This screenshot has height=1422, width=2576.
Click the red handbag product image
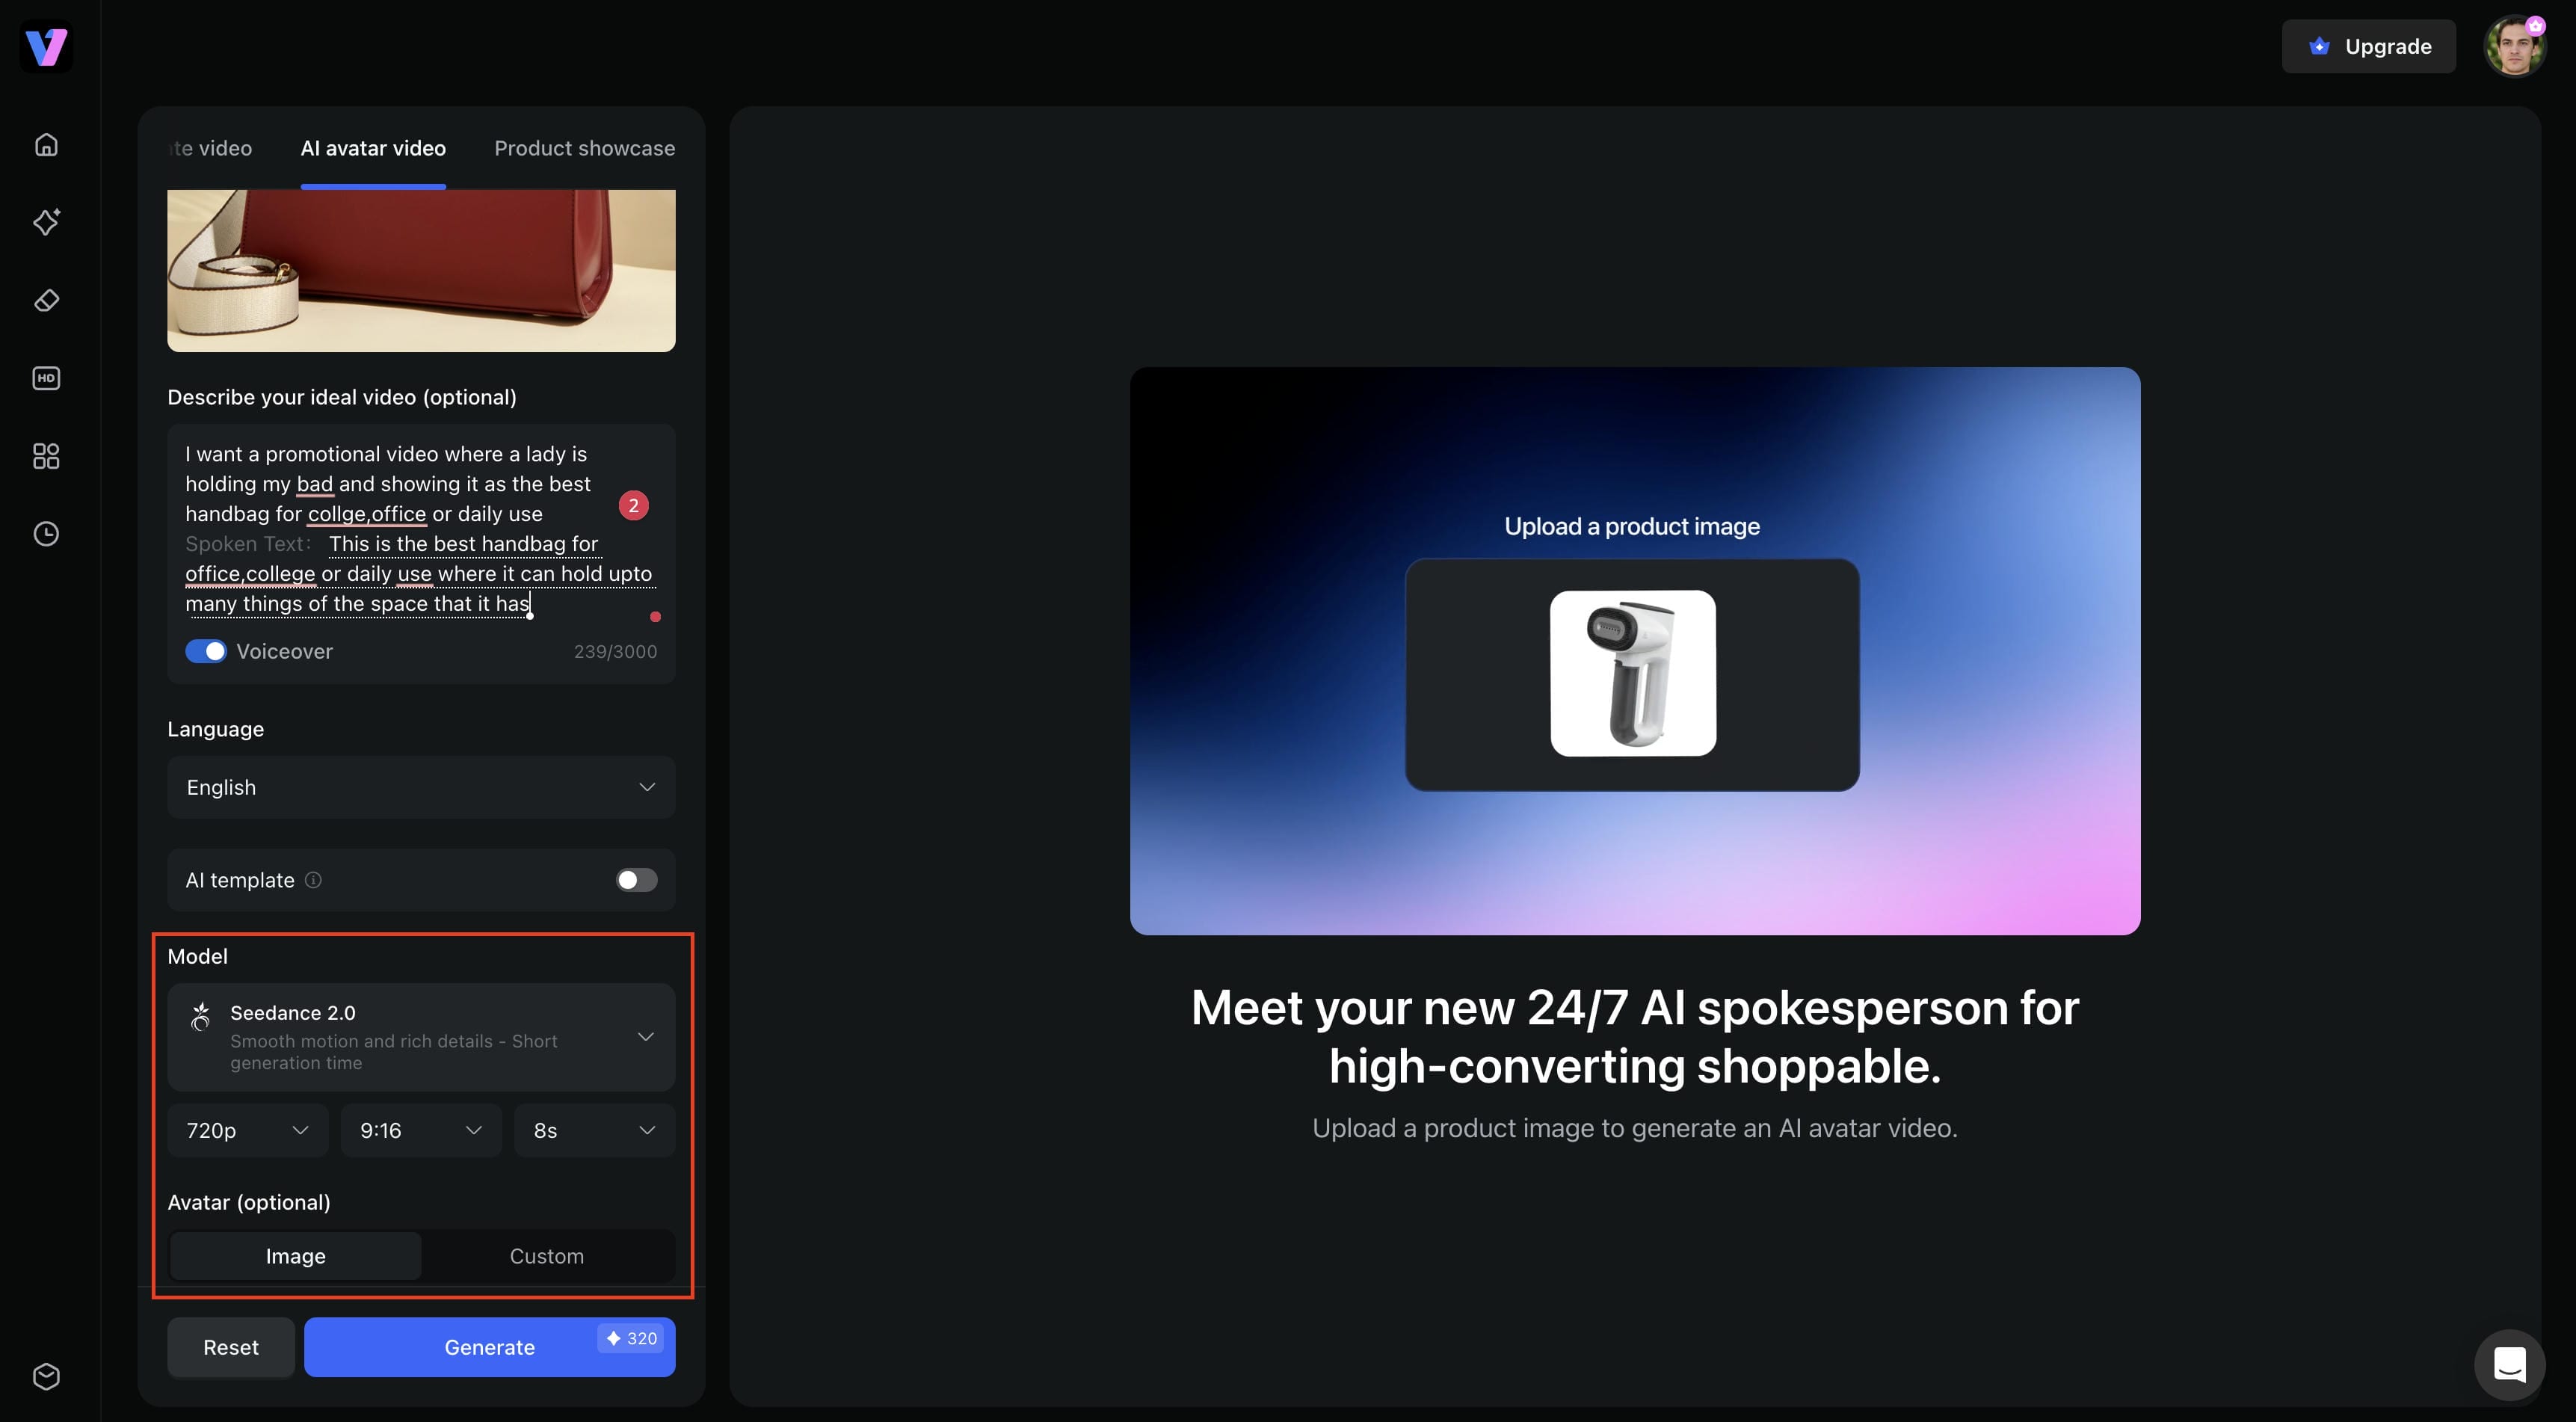[x=421, y=270]
